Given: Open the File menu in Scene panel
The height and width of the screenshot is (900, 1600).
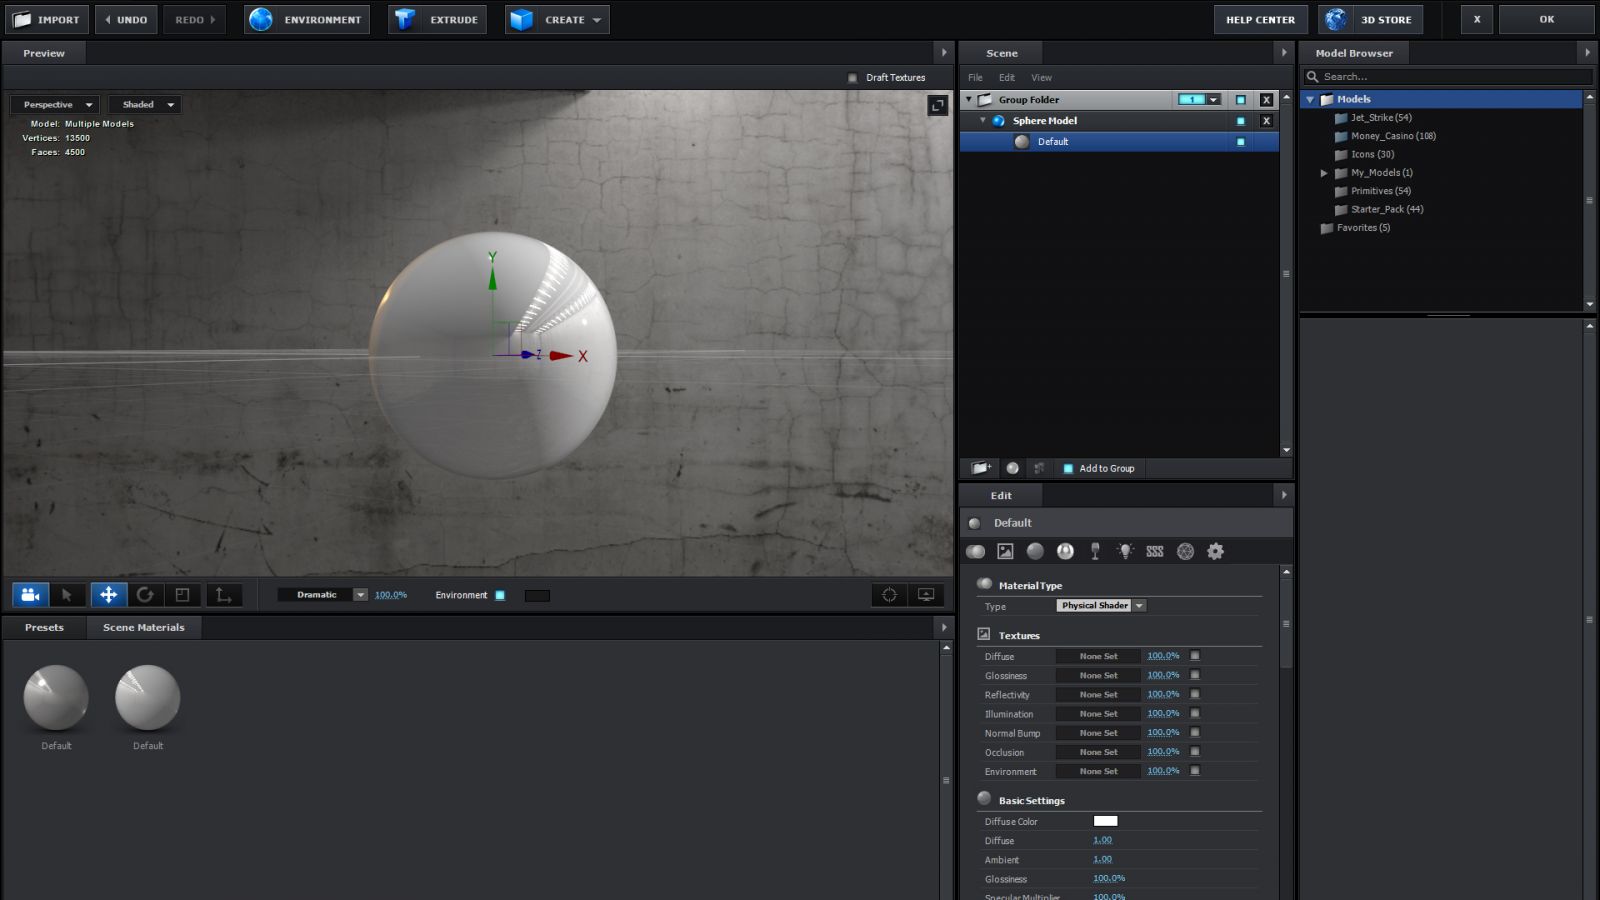Looking at the screenshot, I should (974, 77).
